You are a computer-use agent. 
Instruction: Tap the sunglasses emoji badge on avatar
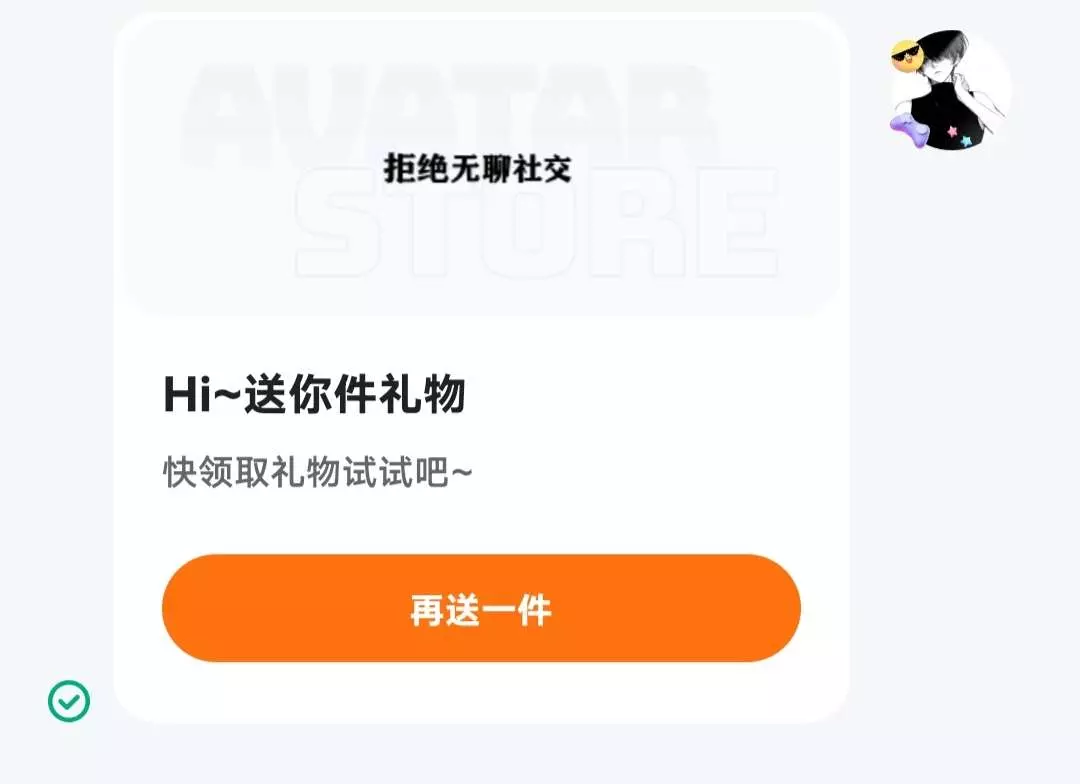point(906,56)
